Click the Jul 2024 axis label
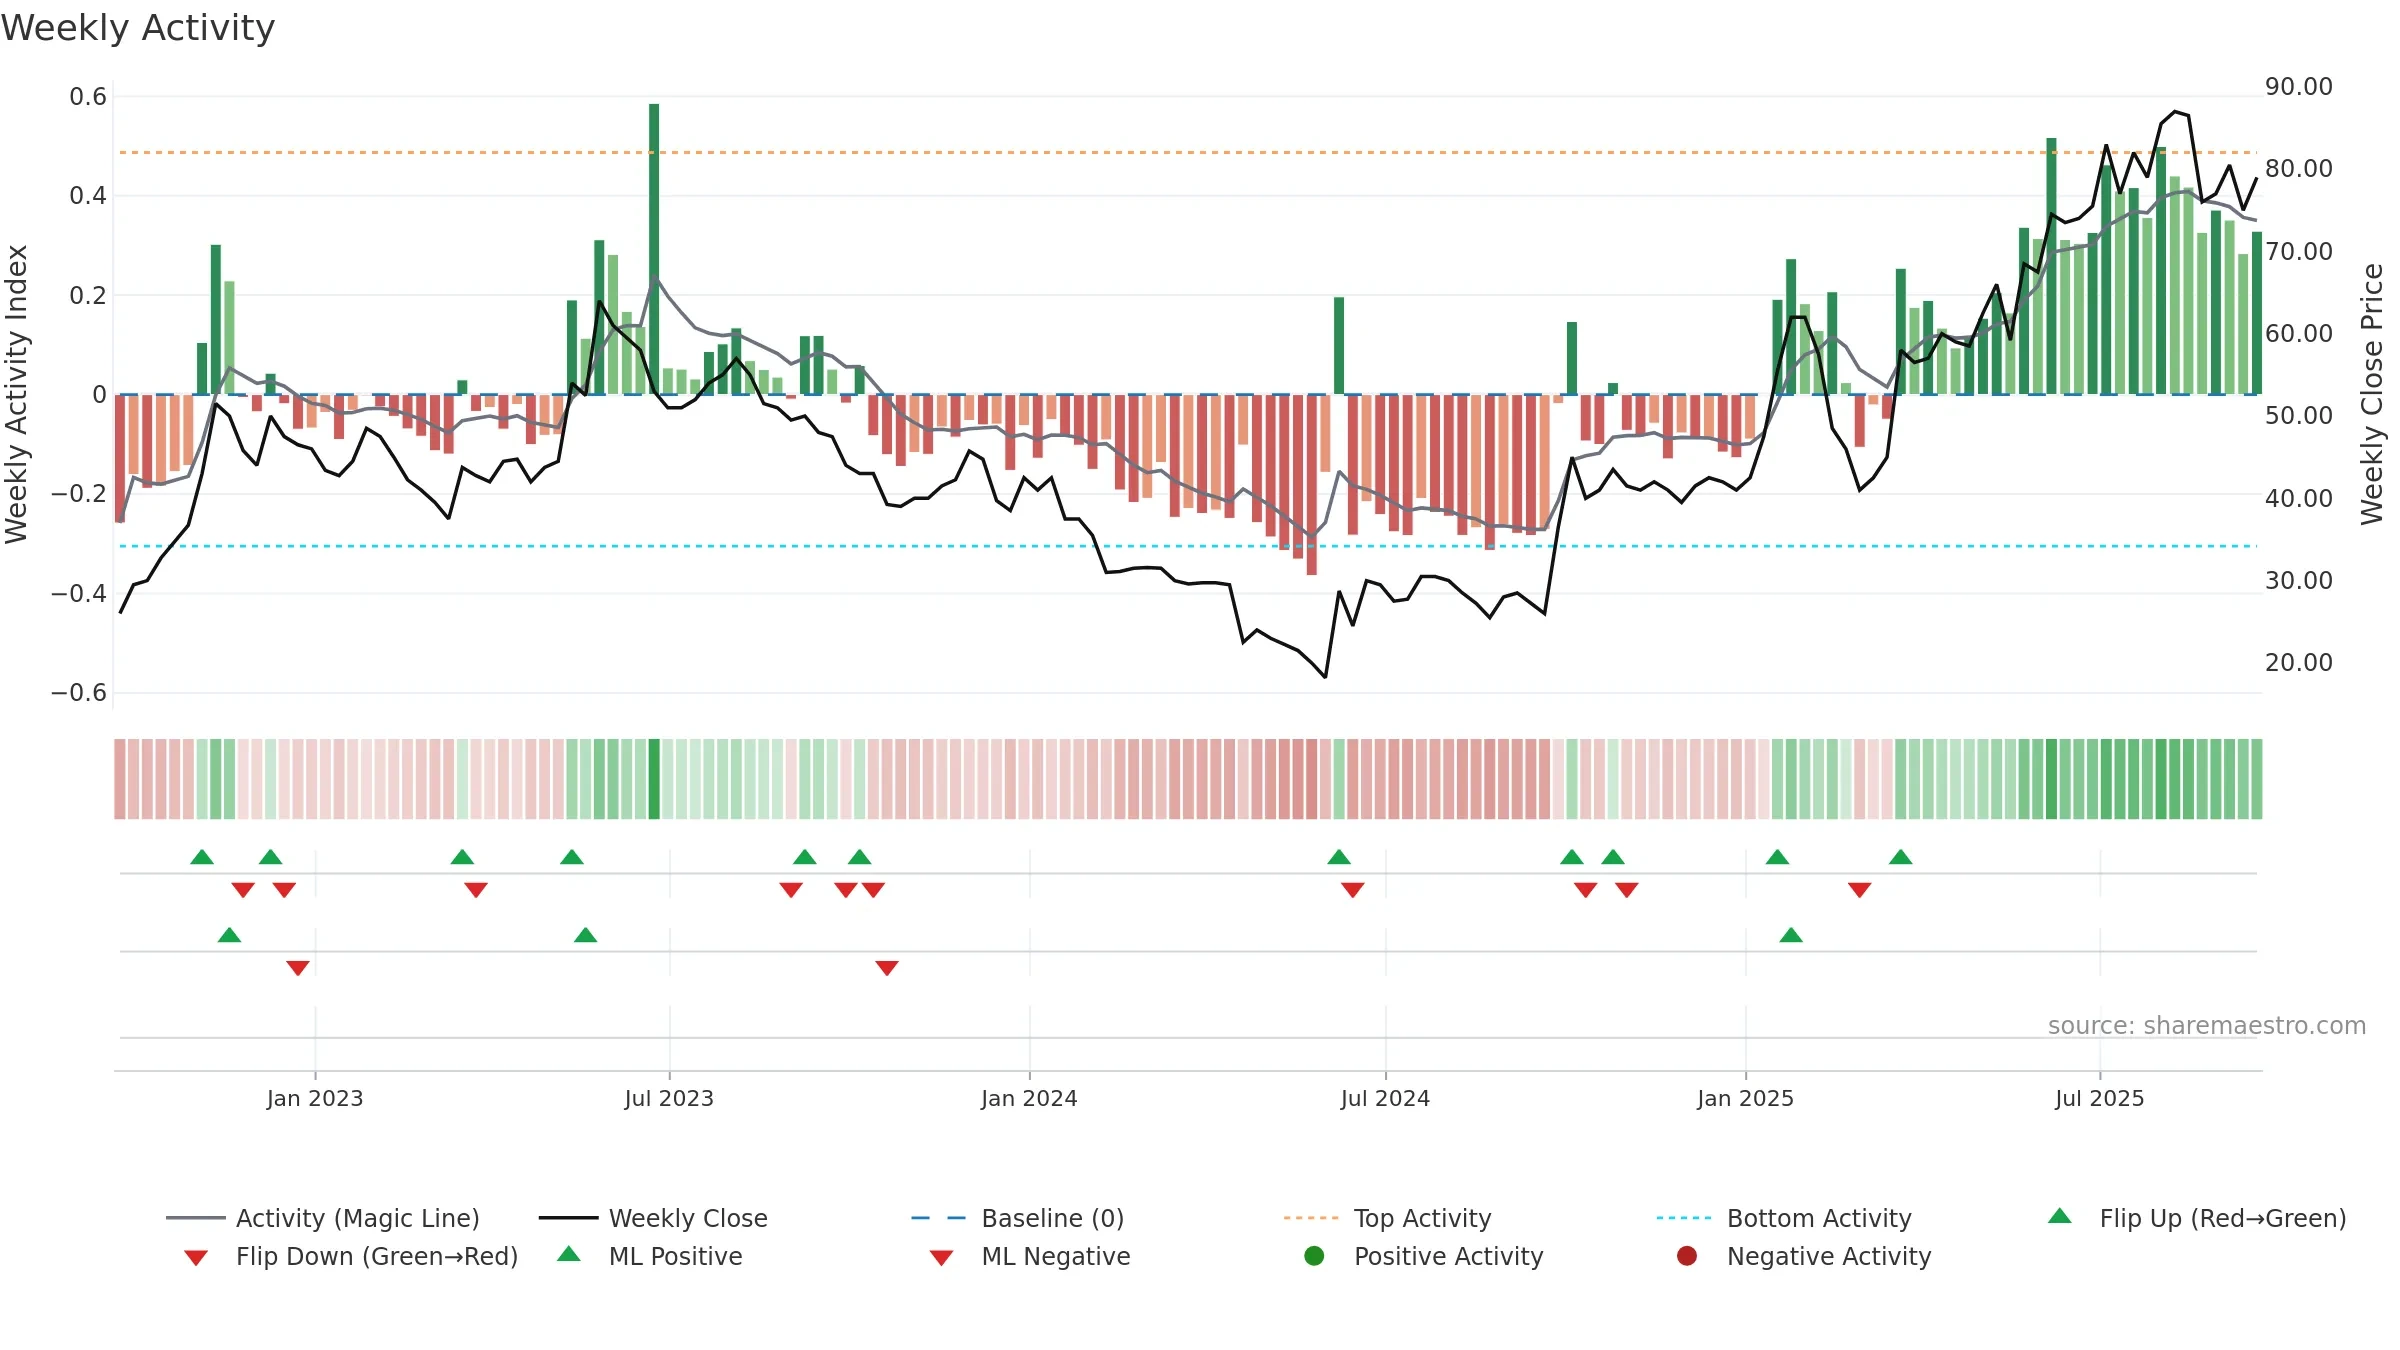This screenshot has width=2400, height=1350. 1385,1099
